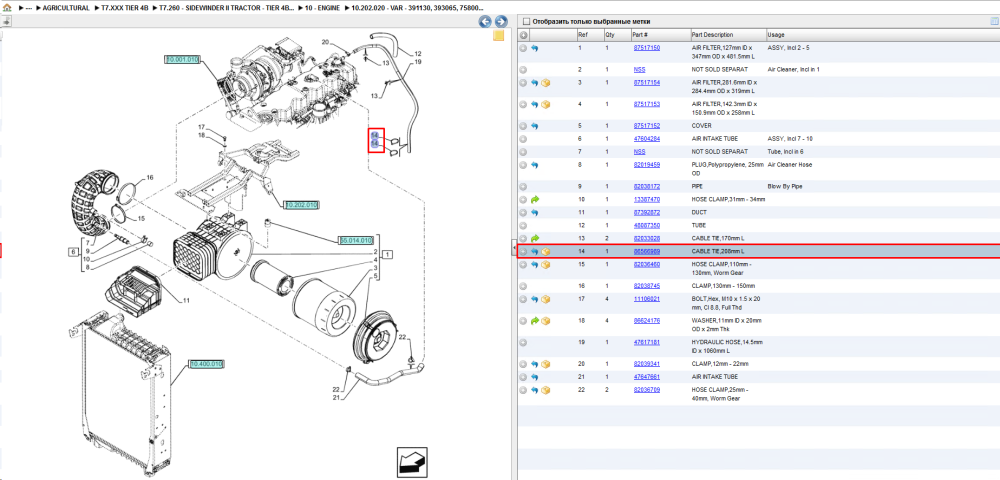The image size is (1000, 480).
Task: Select grey circle for HYDRAULIC HOSE row
Action: (x=523, y=342)
